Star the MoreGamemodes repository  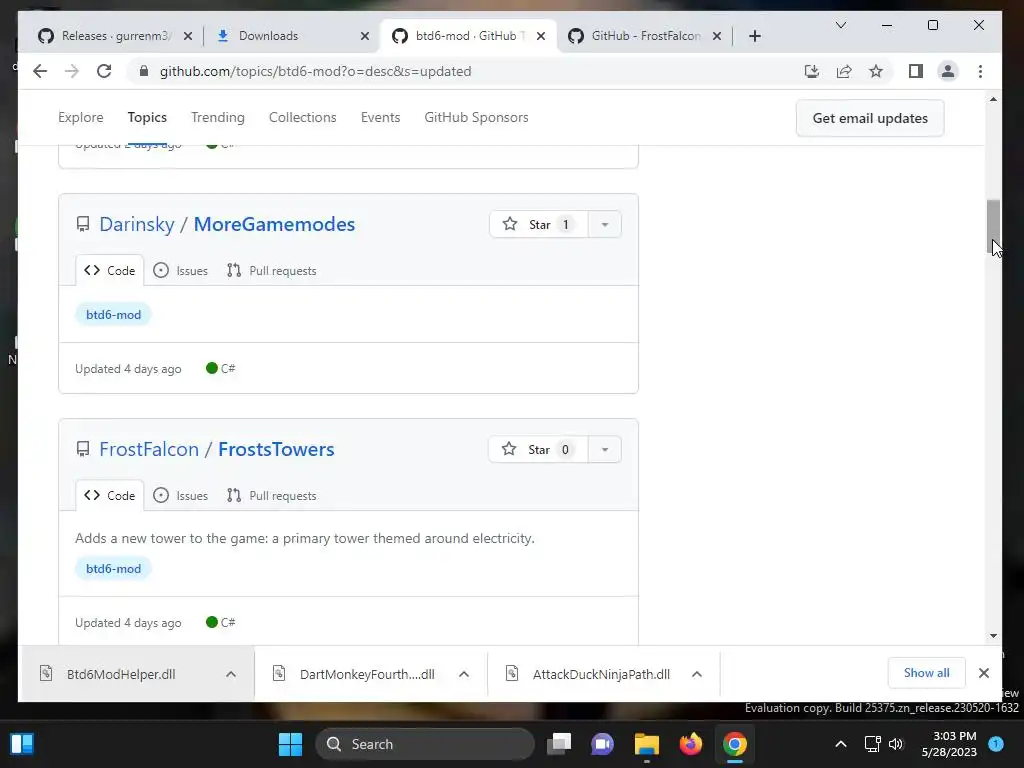[x=539, y=225]
